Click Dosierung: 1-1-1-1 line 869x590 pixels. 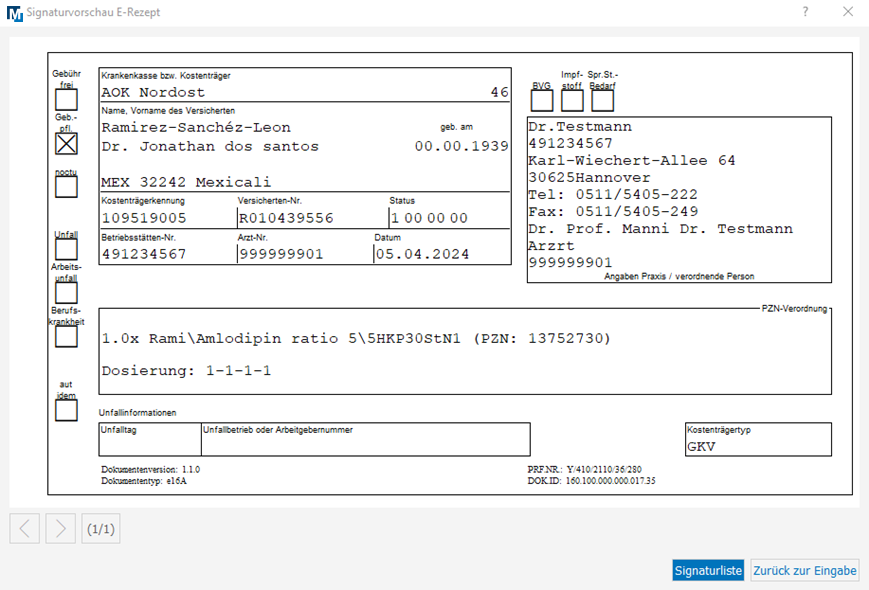(186, 371)
